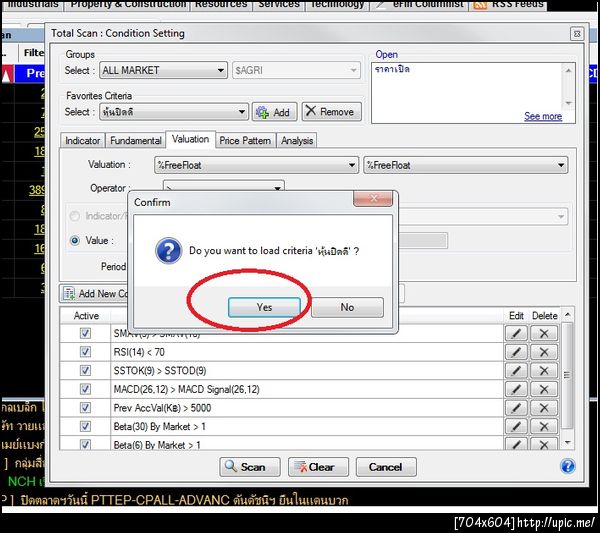Open the See more link
The image size is (600, 533).
(x=543, y=116)
